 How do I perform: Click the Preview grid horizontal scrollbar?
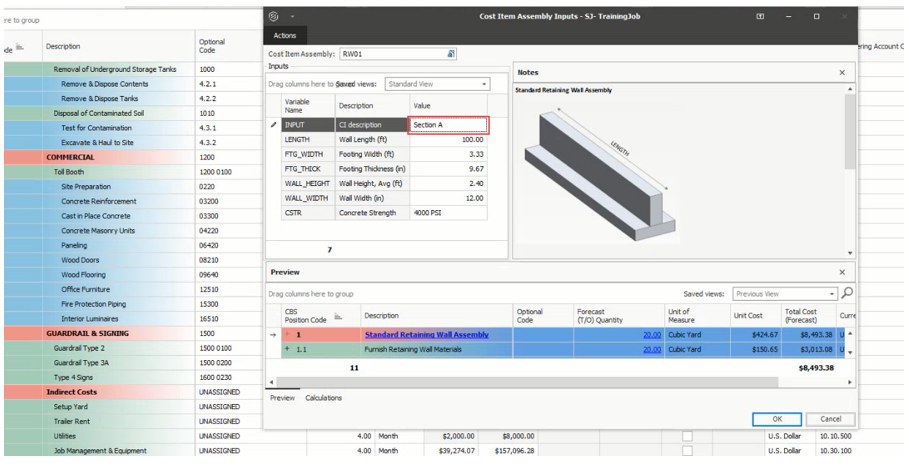[x=560, y=382]
